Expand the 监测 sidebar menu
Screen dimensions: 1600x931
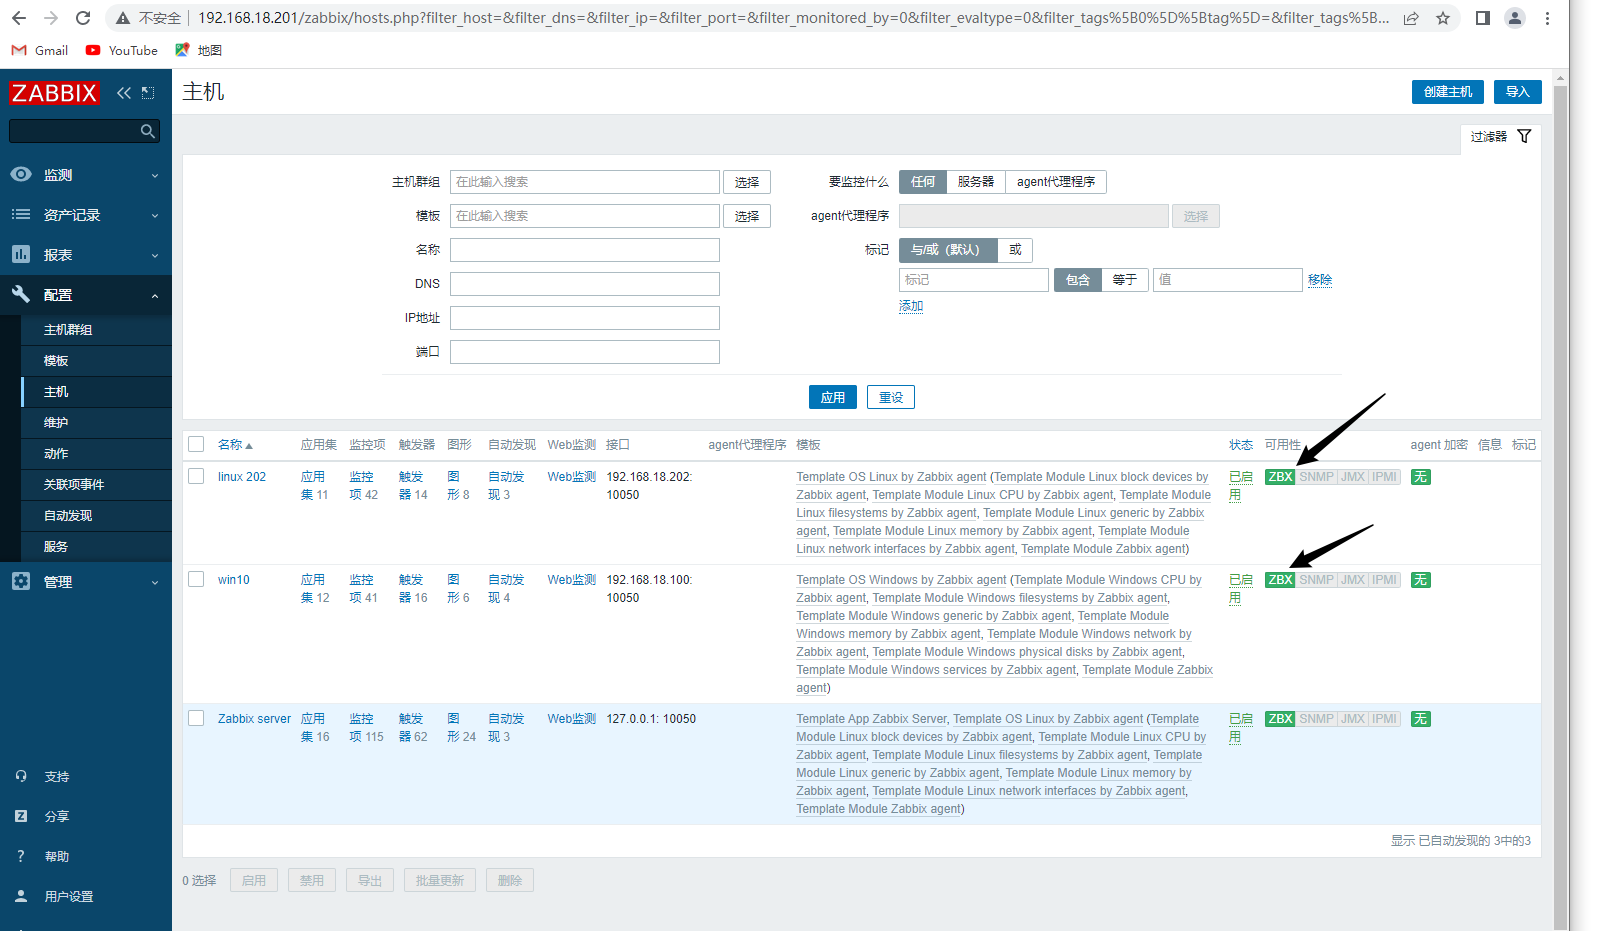pyautogui.click(x=85, y=175)
